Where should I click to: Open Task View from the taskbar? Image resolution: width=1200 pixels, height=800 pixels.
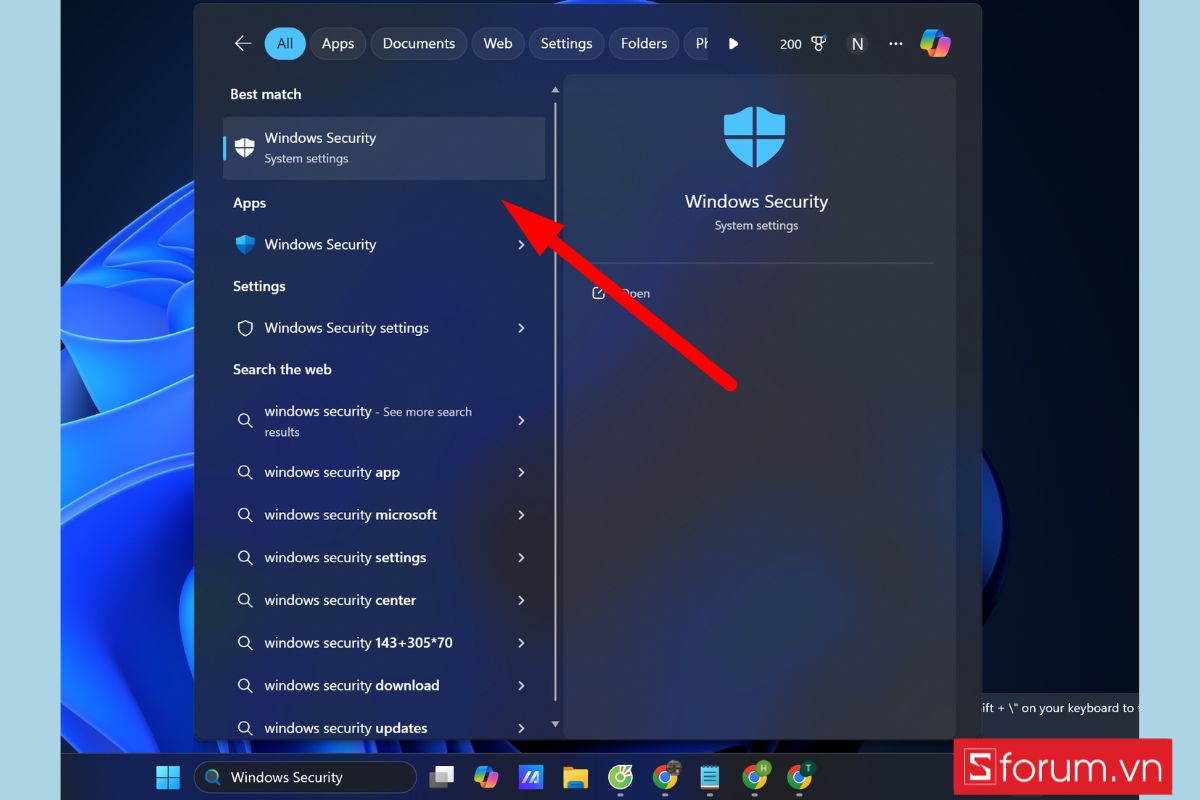(x=442, y=777)
